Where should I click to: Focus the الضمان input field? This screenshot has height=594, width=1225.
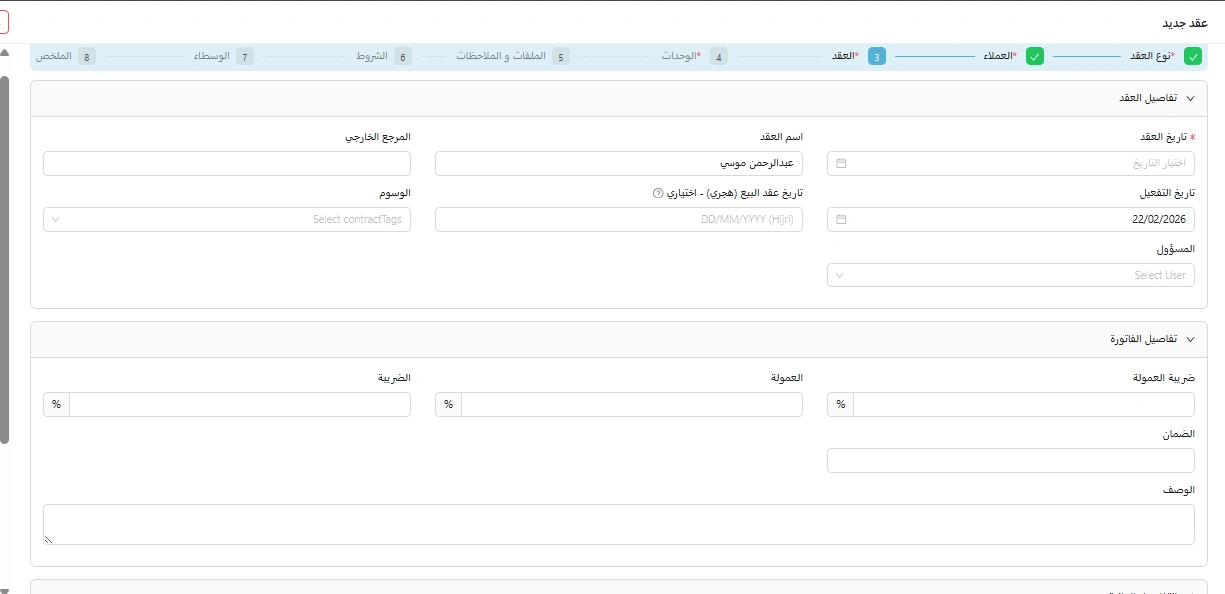coord(1011,460)
